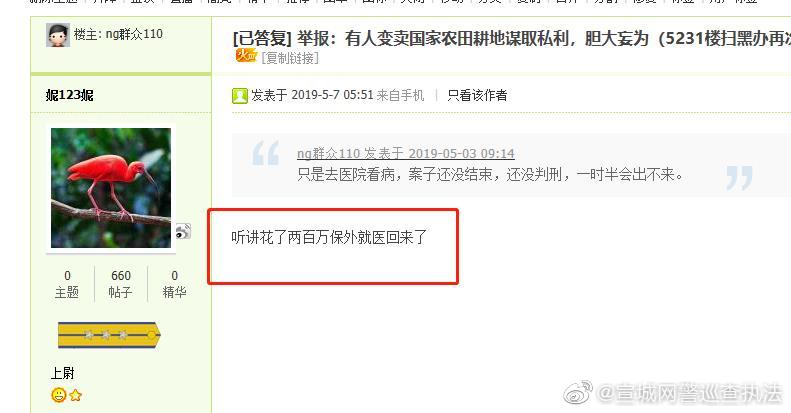
Task: Copy thread link via 复制链接
Action: [x=290, y=58]
